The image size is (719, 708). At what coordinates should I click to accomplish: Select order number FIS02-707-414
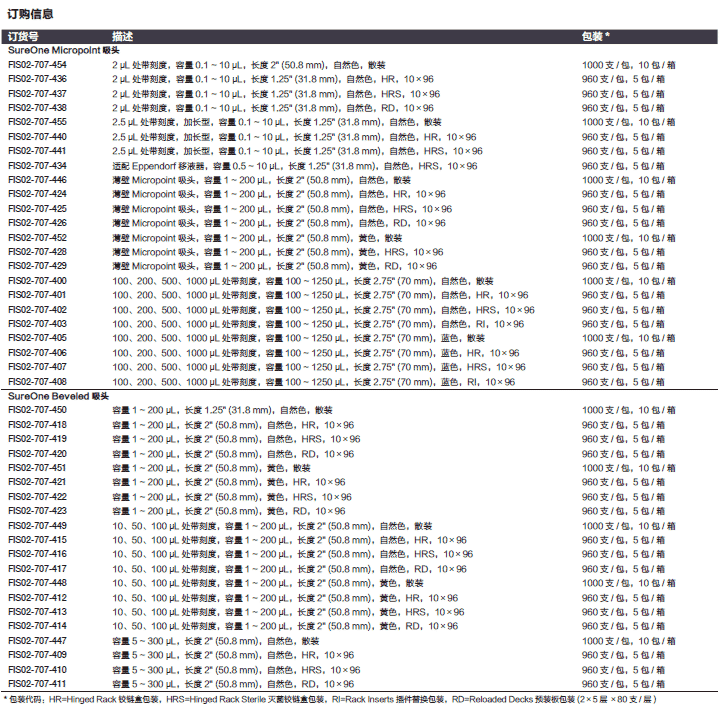[37, 626]
